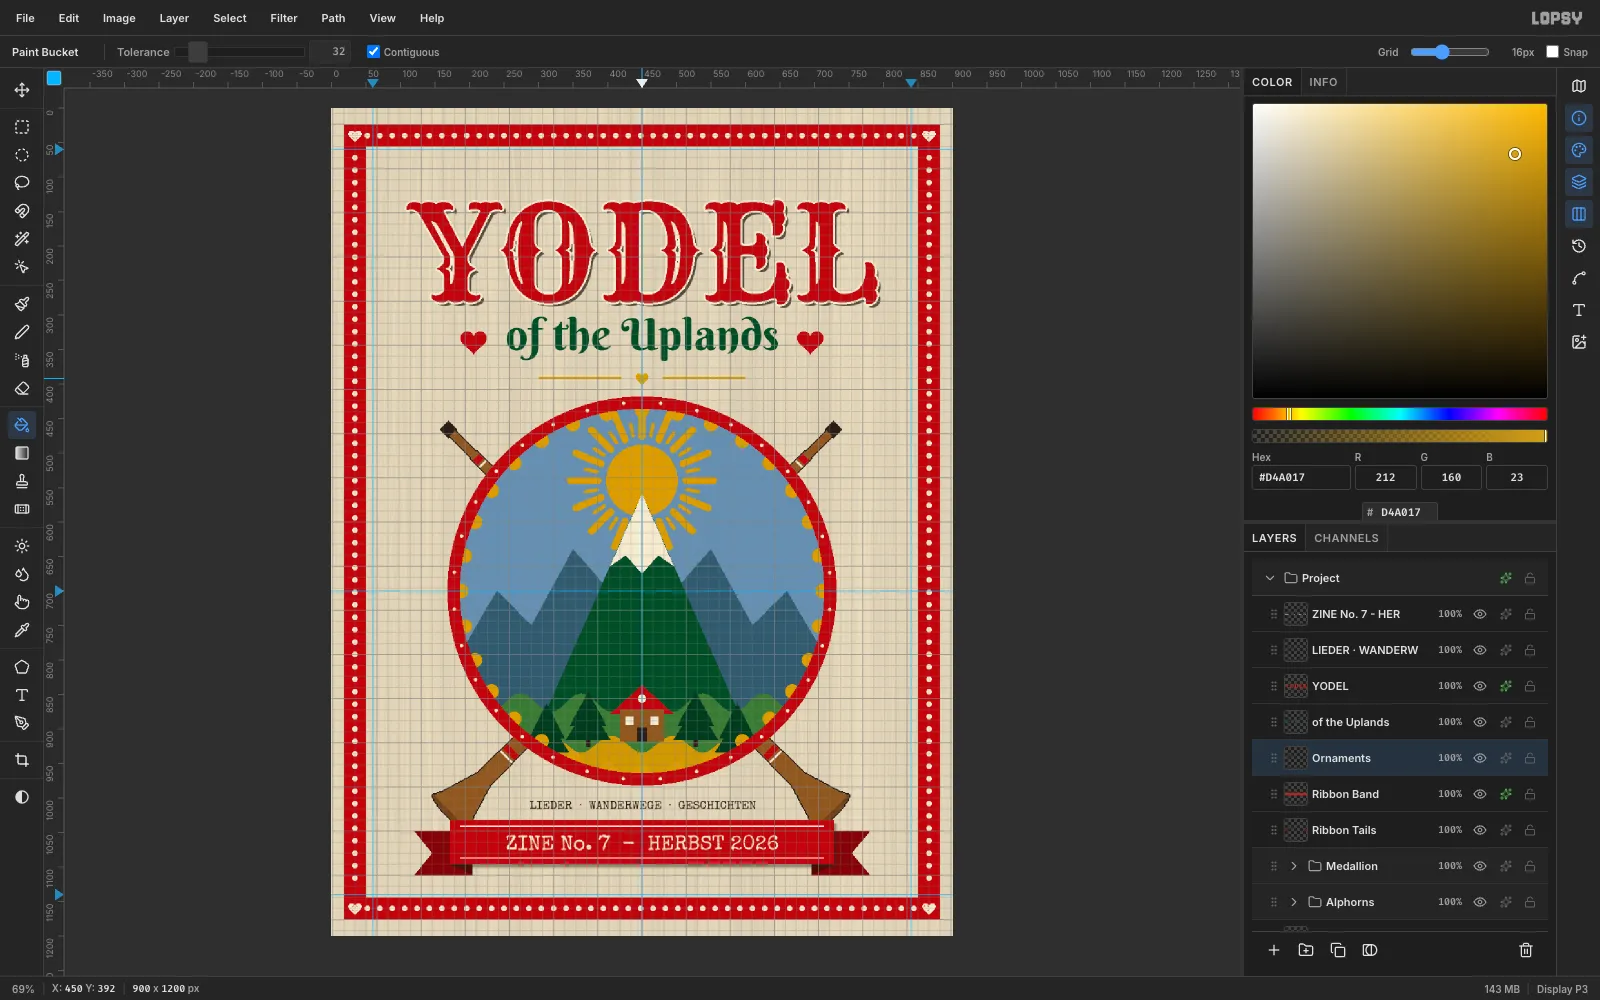Select the Eraser tool
The height and width of the screenshot is (1000, 1600).
point(22,388)
